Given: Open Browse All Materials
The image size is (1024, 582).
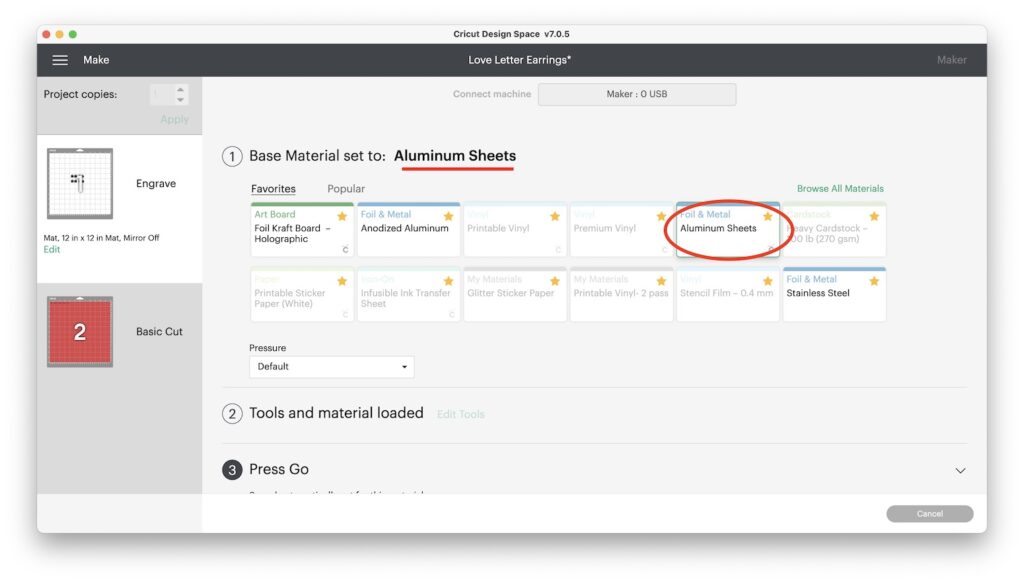Looking at the screenshot, I should 840,189.
